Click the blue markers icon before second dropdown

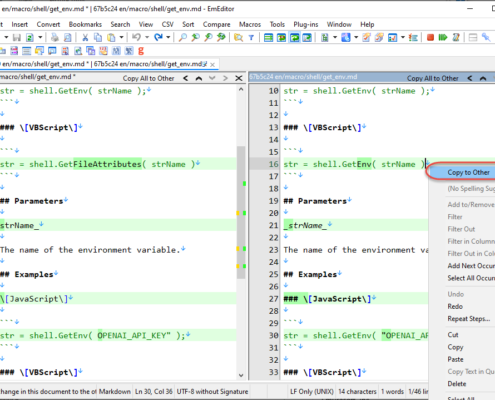346,38
